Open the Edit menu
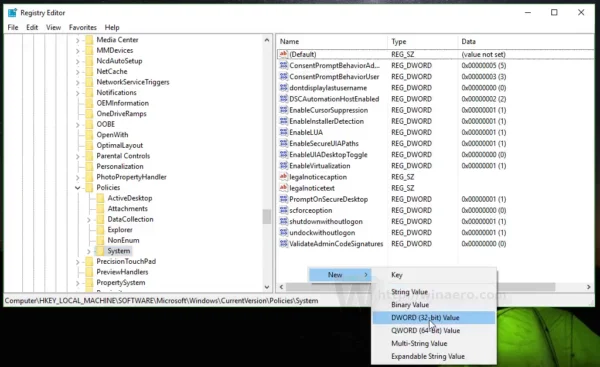Image resolution: width=600 pixels, height=367 pixels. [x=32, y=28]
